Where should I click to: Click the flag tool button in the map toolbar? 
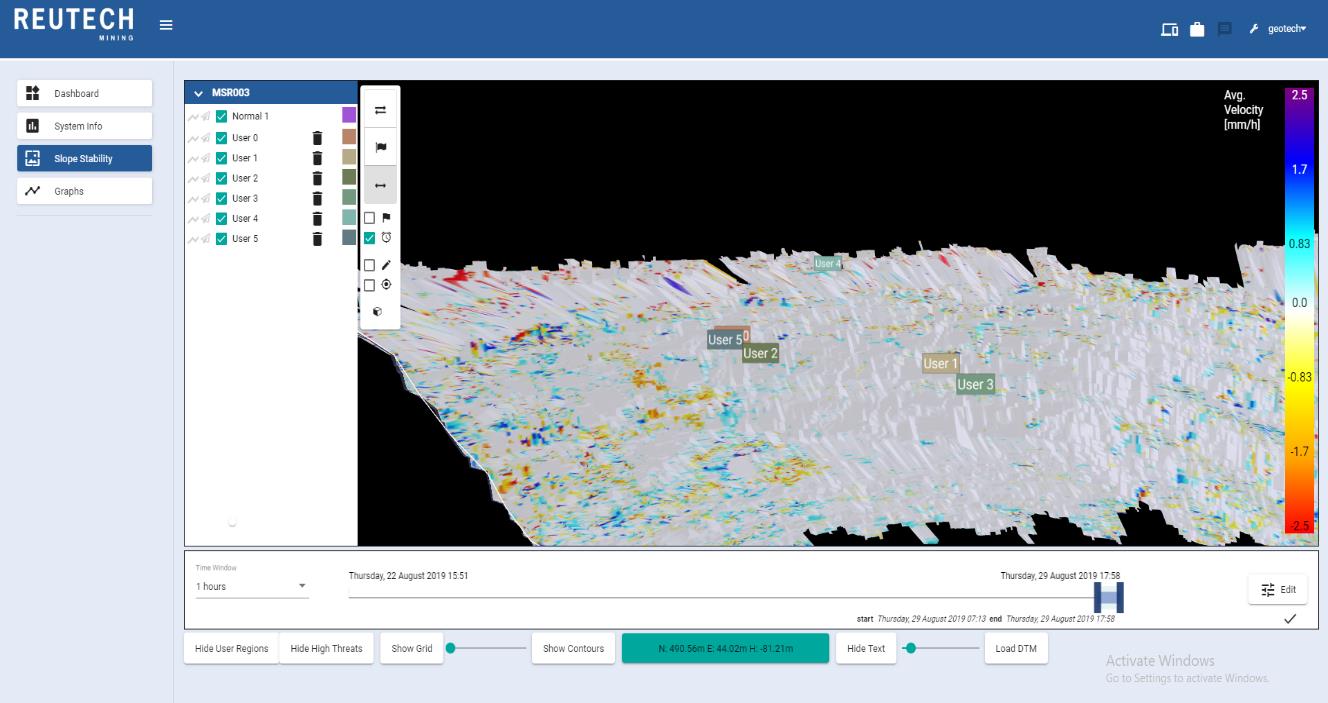click(x=380, y=147)
